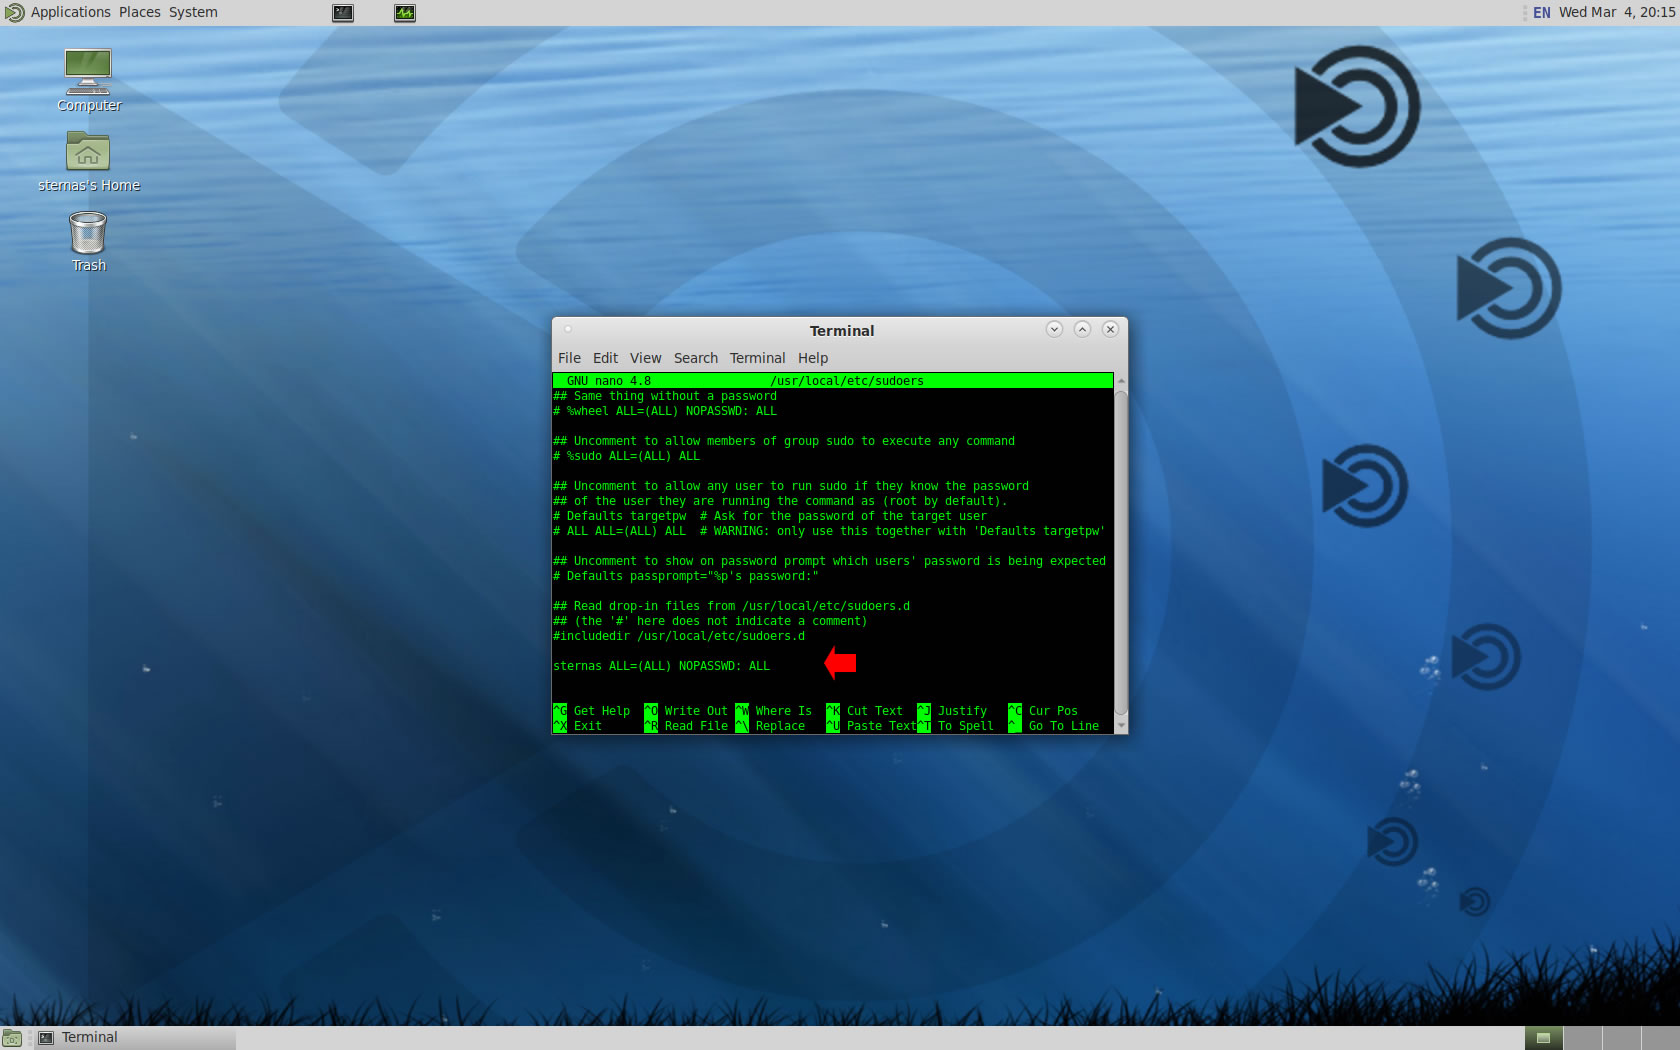This screenshot has width=1680, height=1050.
Task: Click the '^W Where Is' nano shortcut
Action: [x=774, y=711]
